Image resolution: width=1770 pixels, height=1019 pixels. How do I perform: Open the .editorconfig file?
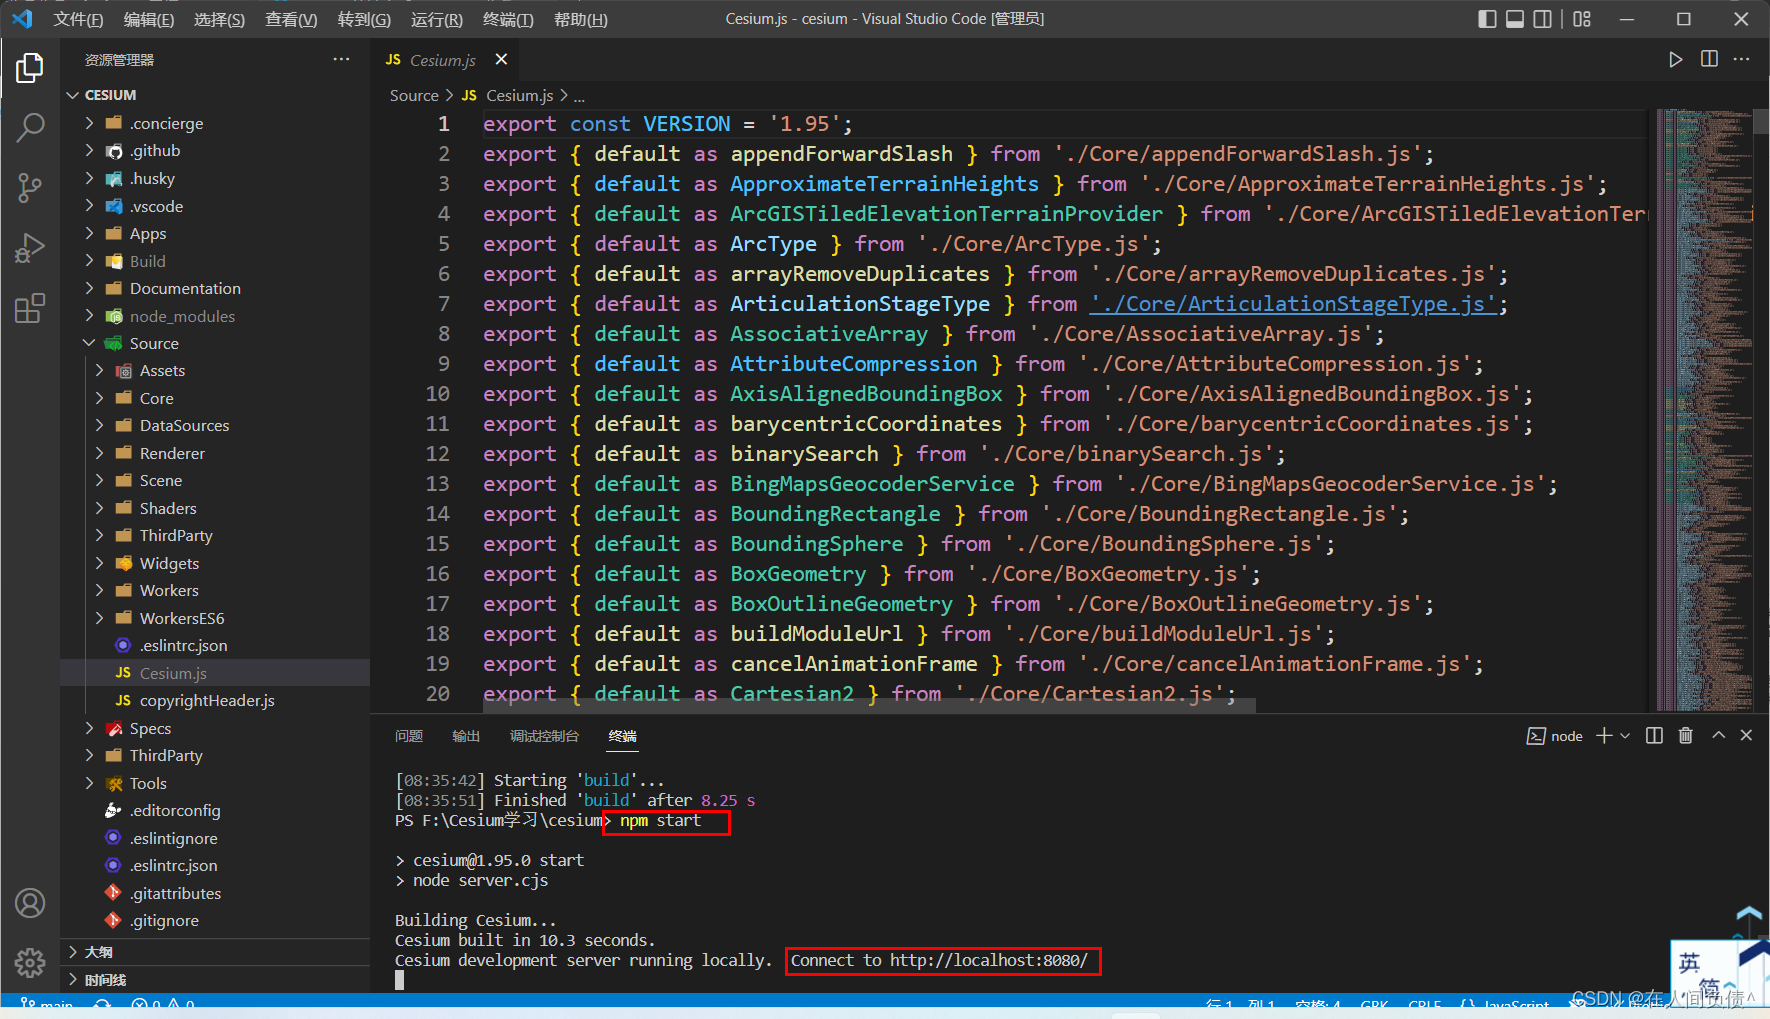[216, 810]
